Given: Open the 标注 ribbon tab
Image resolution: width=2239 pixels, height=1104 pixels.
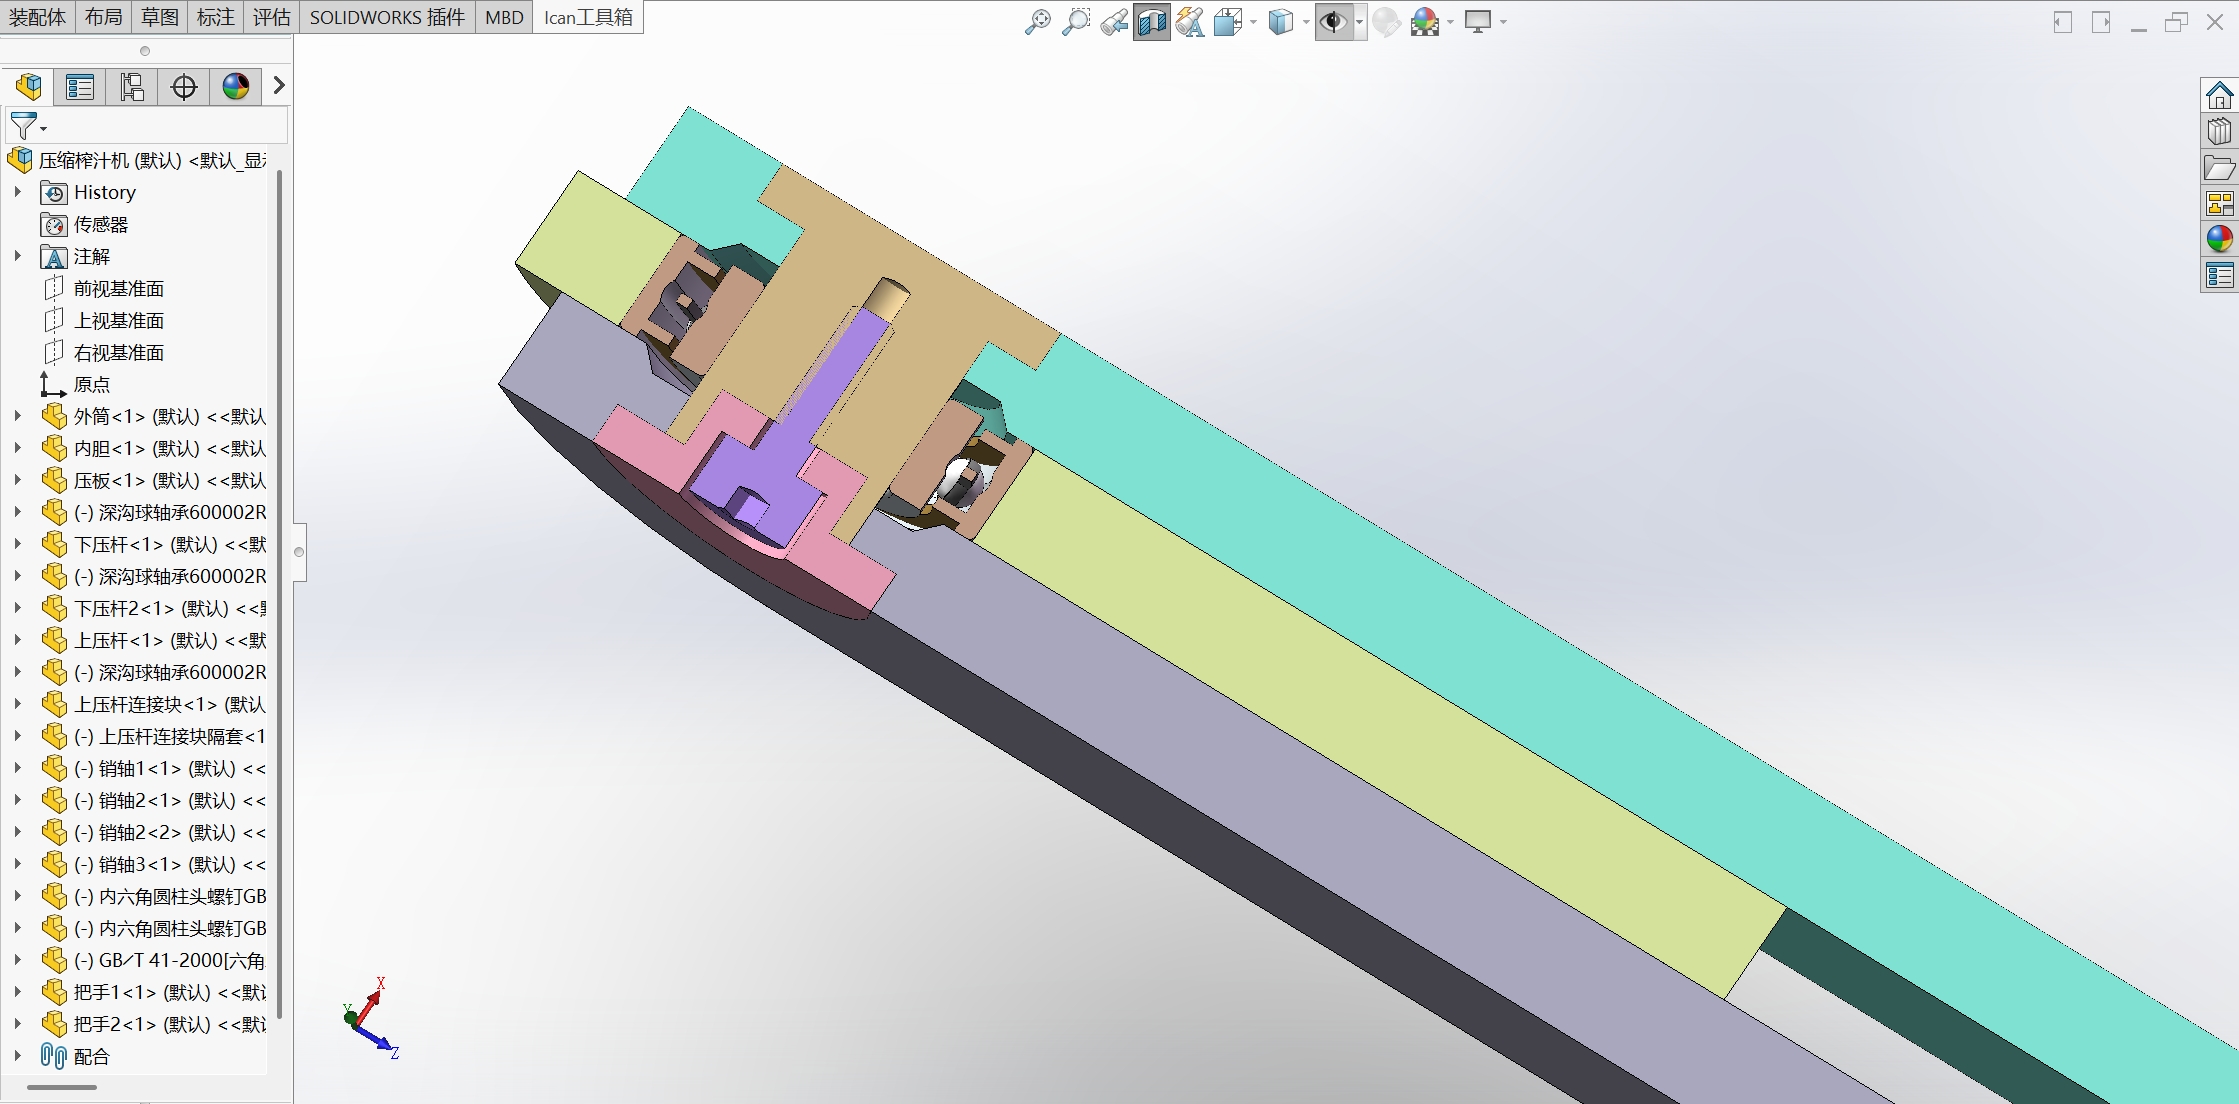Looking at the screenshot, I should pyautogui.click(x=216, y=17).
